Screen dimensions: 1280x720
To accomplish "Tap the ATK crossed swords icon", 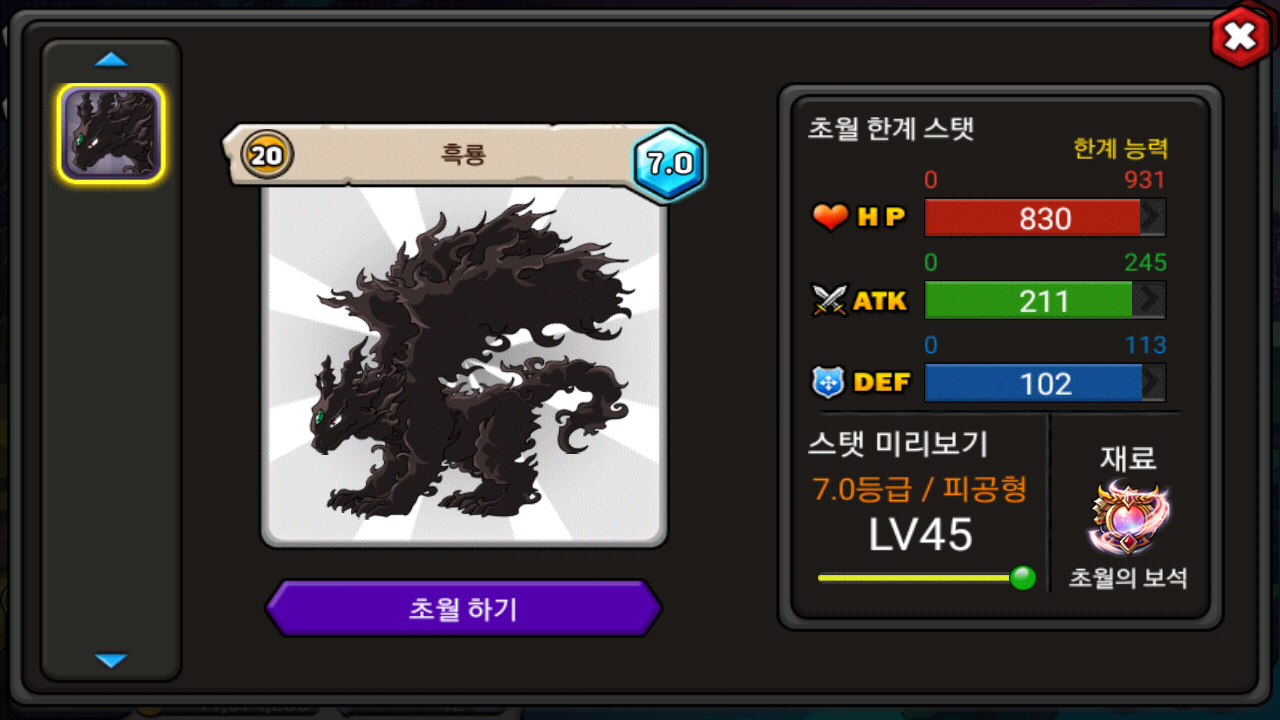I will [x=830, y=300].
